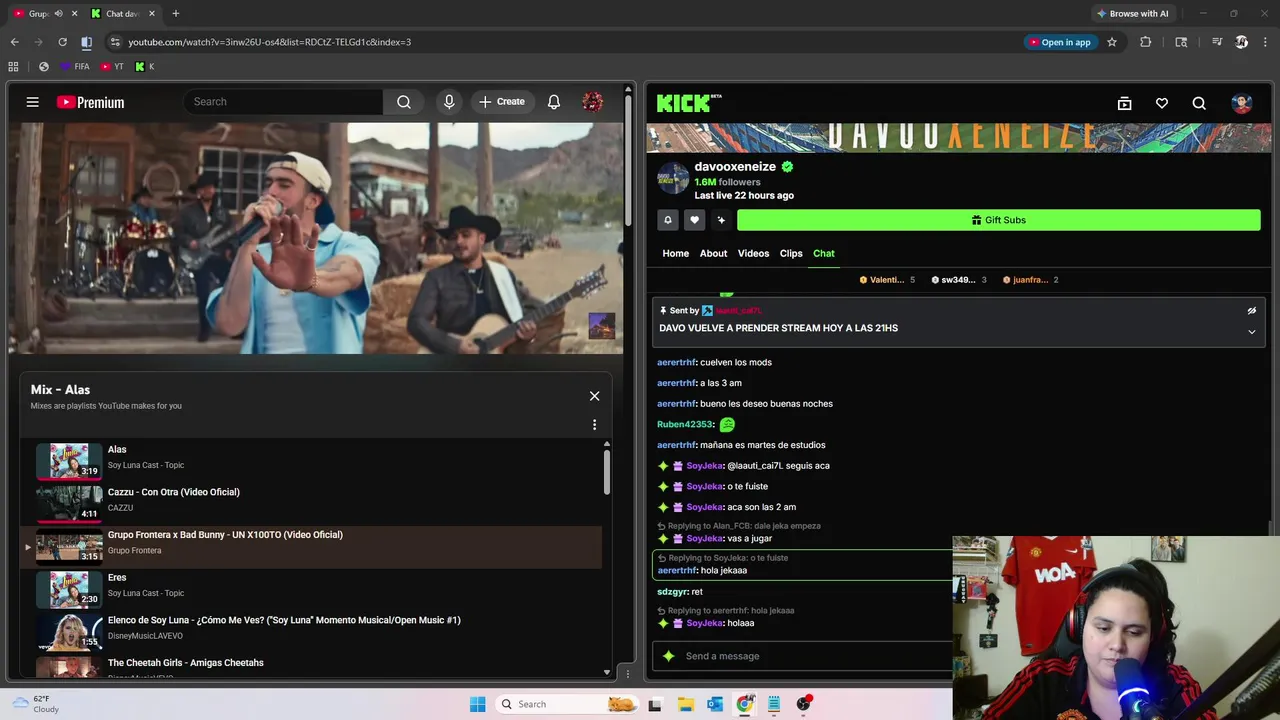The height and width of the screenshot is (720, 1280).
Task: Open the Mix playlist three-dot options
Action: click(594, 425)
